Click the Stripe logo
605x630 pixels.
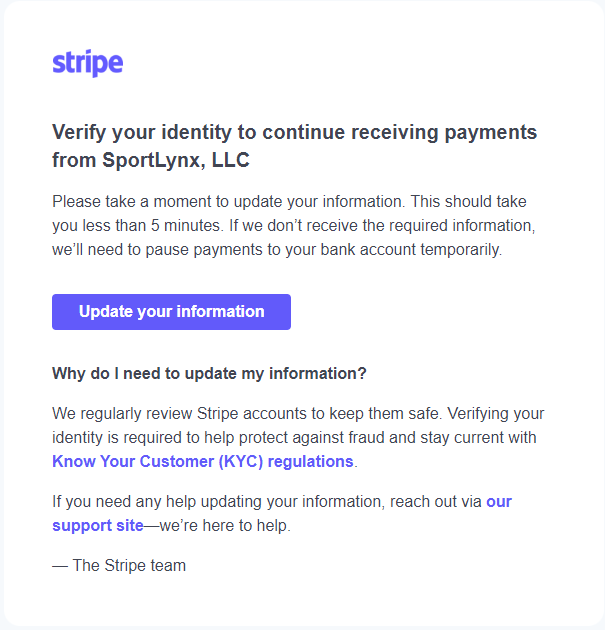click(88, 63)
